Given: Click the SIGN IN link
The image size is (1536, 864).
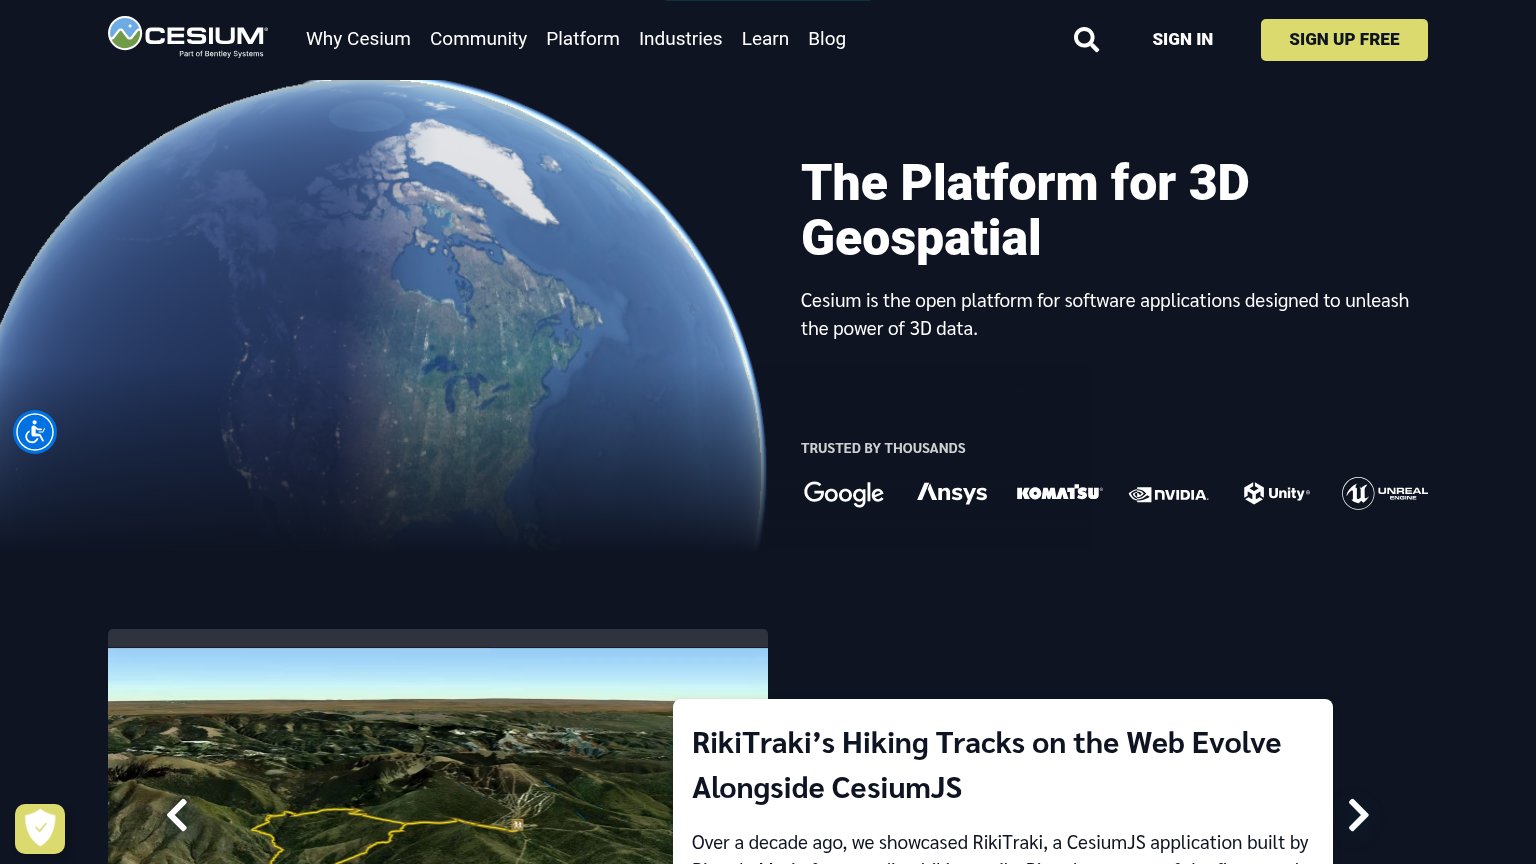Looking at the screenshot, I should [1182, 39].
